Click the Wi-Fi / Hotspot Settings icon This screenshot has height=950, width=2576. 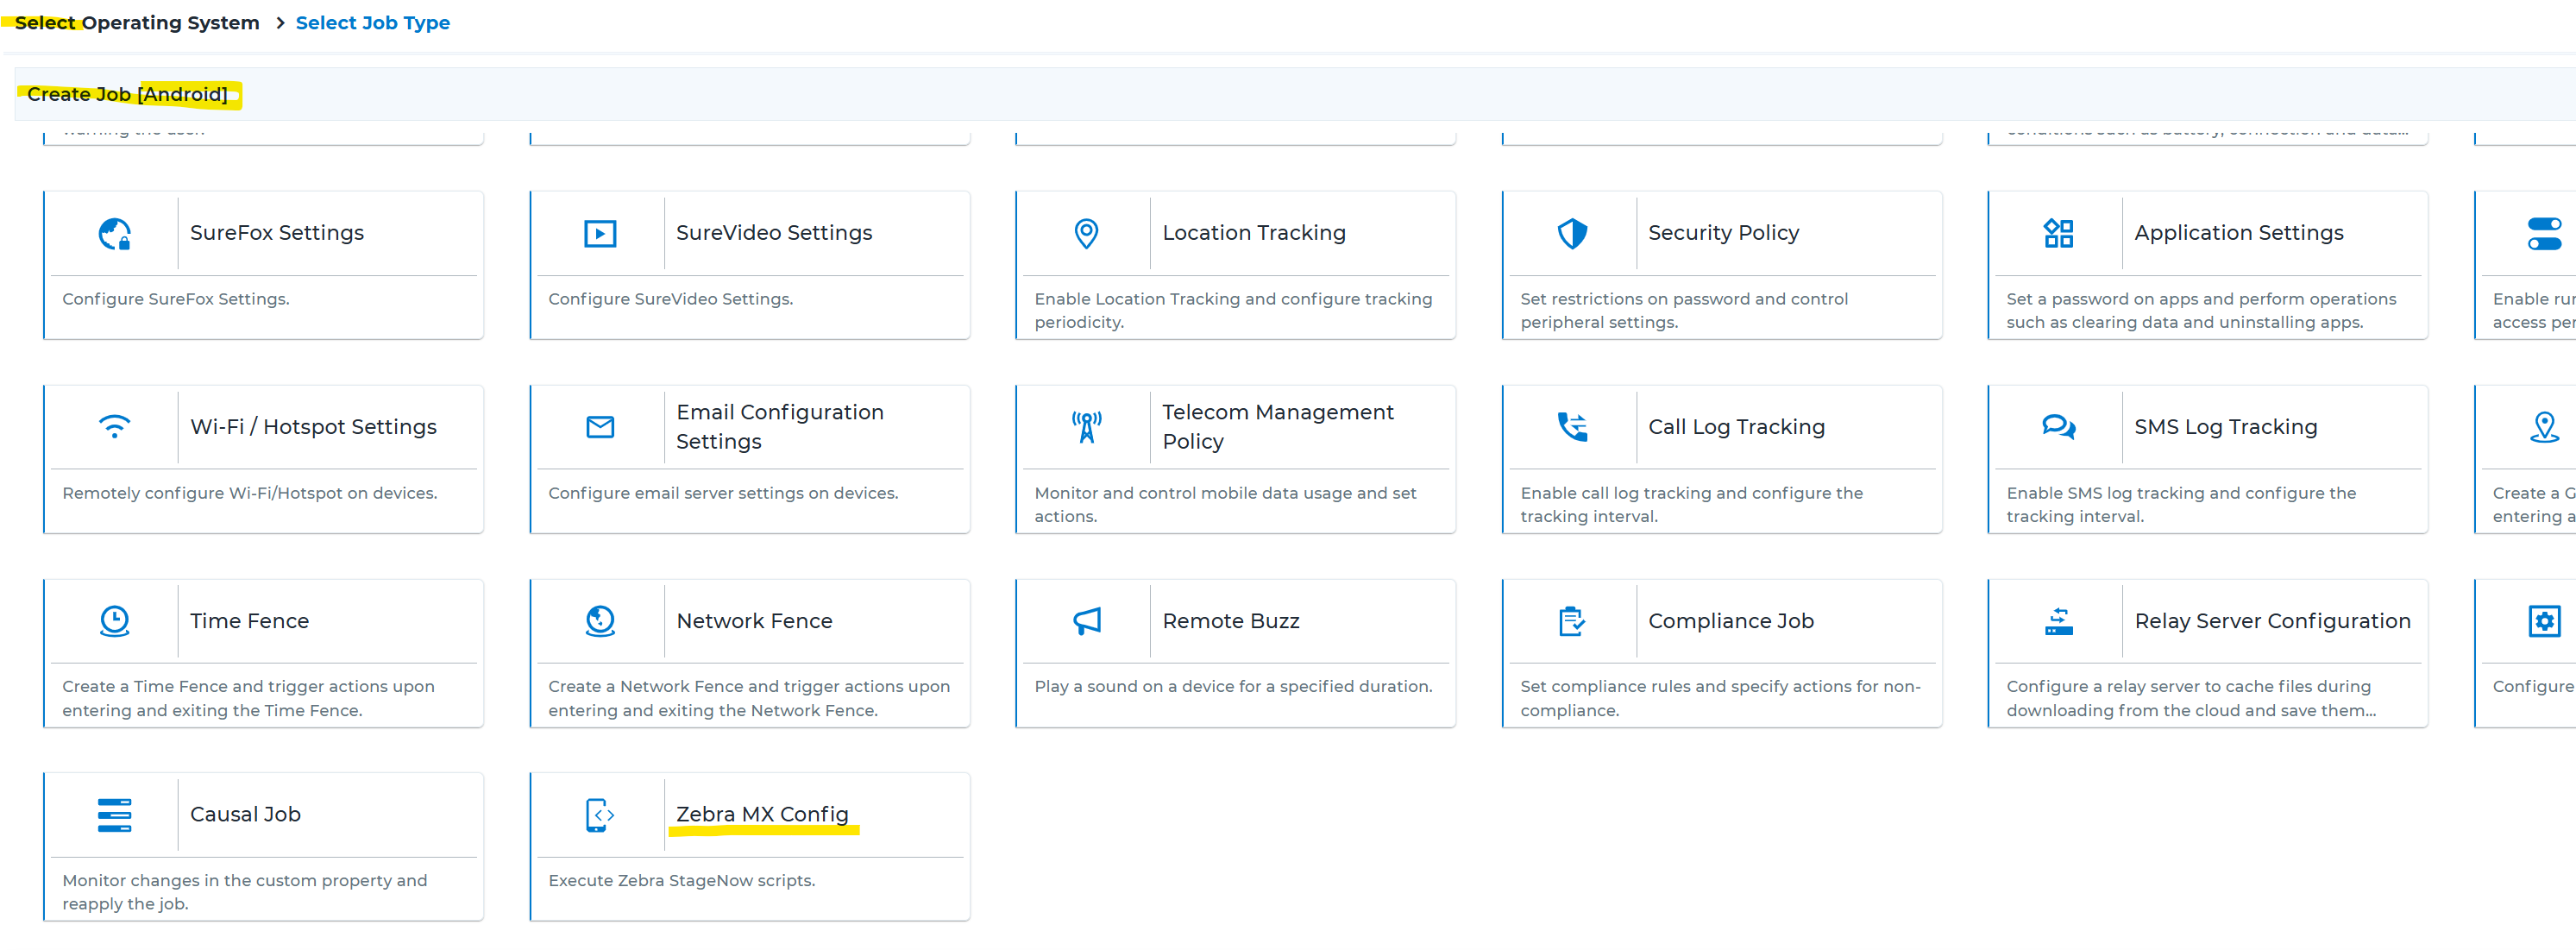(x=115, y=427)
